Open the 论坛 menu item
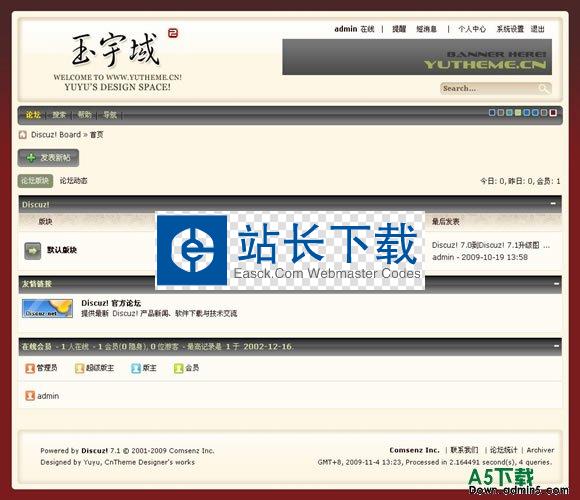This screenshot has width=580, height=500. point(33,115)
